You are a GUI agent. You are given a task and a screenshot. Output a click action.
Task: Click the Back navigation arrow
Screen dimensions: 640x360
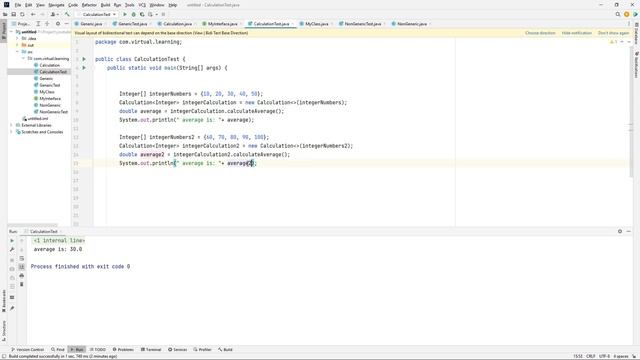[x=33, y=14]
